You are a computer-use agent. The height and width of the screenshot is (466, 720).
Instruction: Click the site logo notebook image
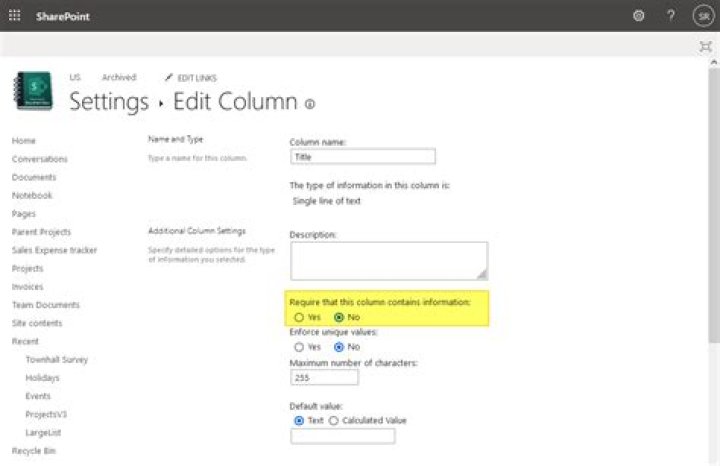coord(33,91)
